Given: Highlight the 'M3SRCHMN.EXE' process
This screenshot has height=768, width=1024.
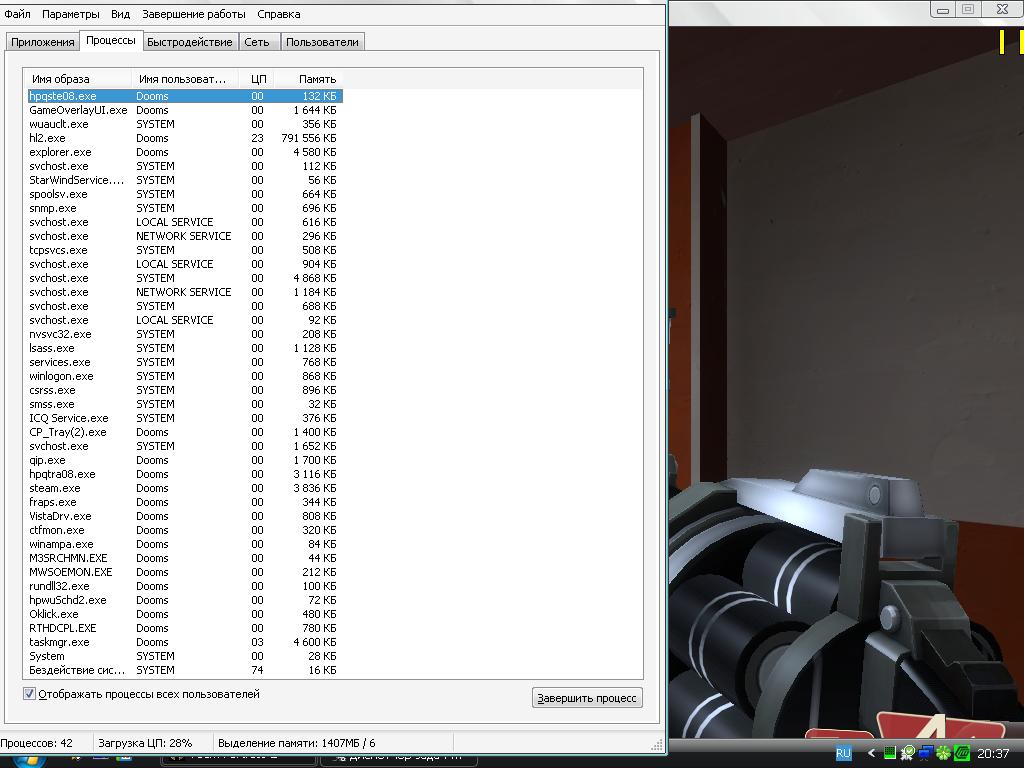Looking at the screenshot, I should tap(185, 558).
